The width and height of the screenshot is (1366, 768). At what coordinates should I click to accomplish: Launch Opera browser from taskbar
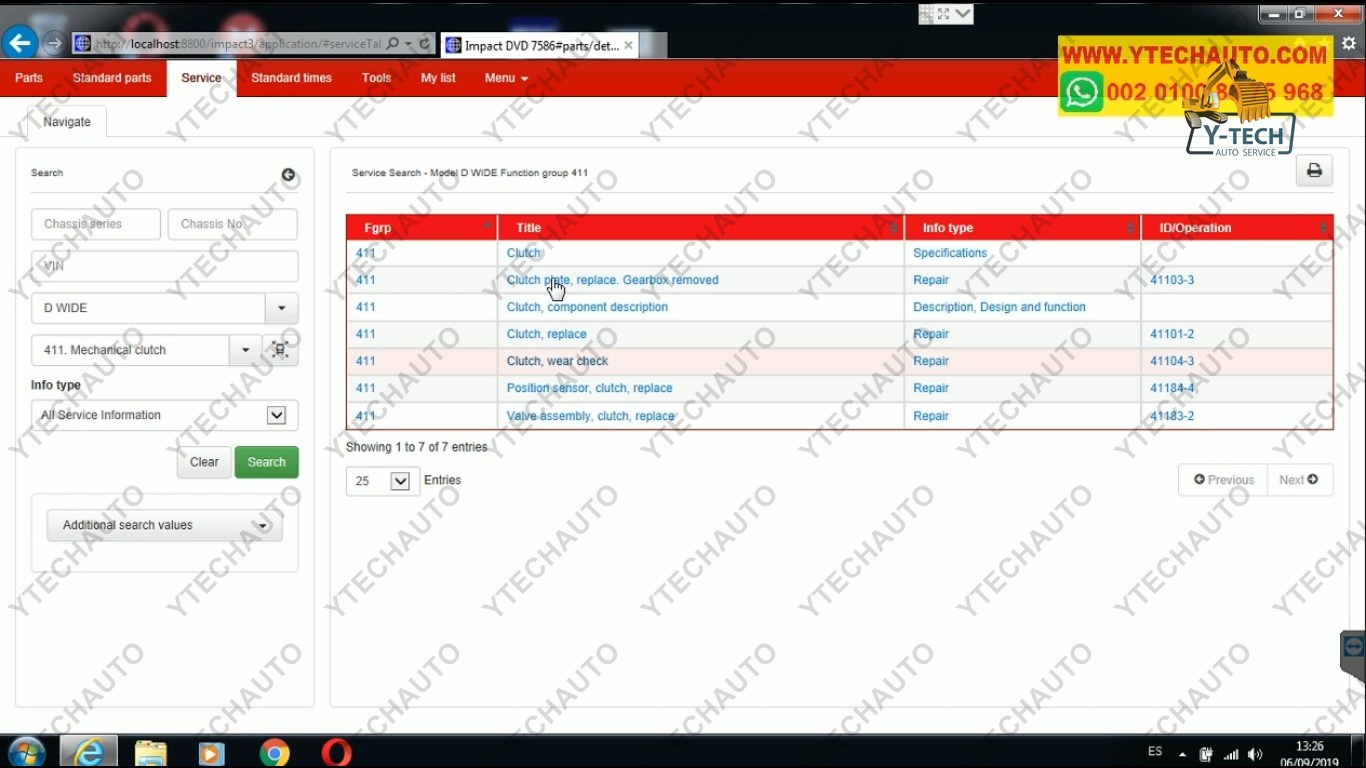click(x=336, y=752)
